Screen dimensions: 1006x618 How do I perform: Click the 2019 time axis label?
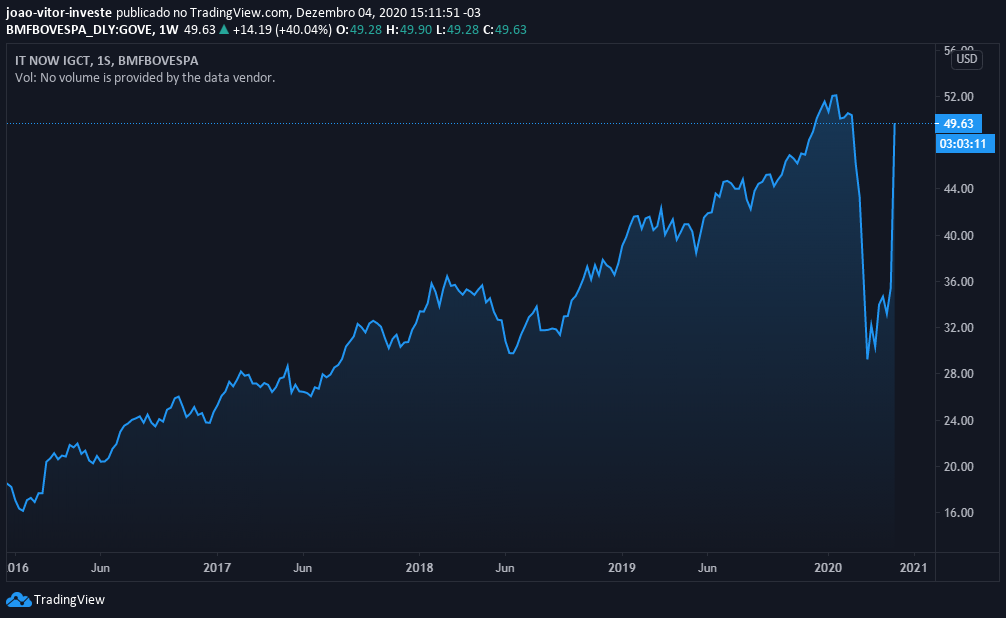(x=622, y=568)
